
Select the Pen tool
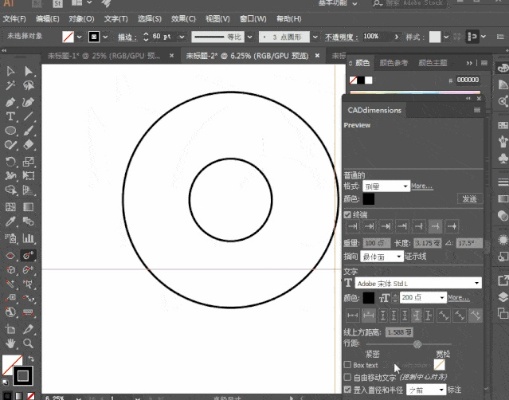coord(10,101)
